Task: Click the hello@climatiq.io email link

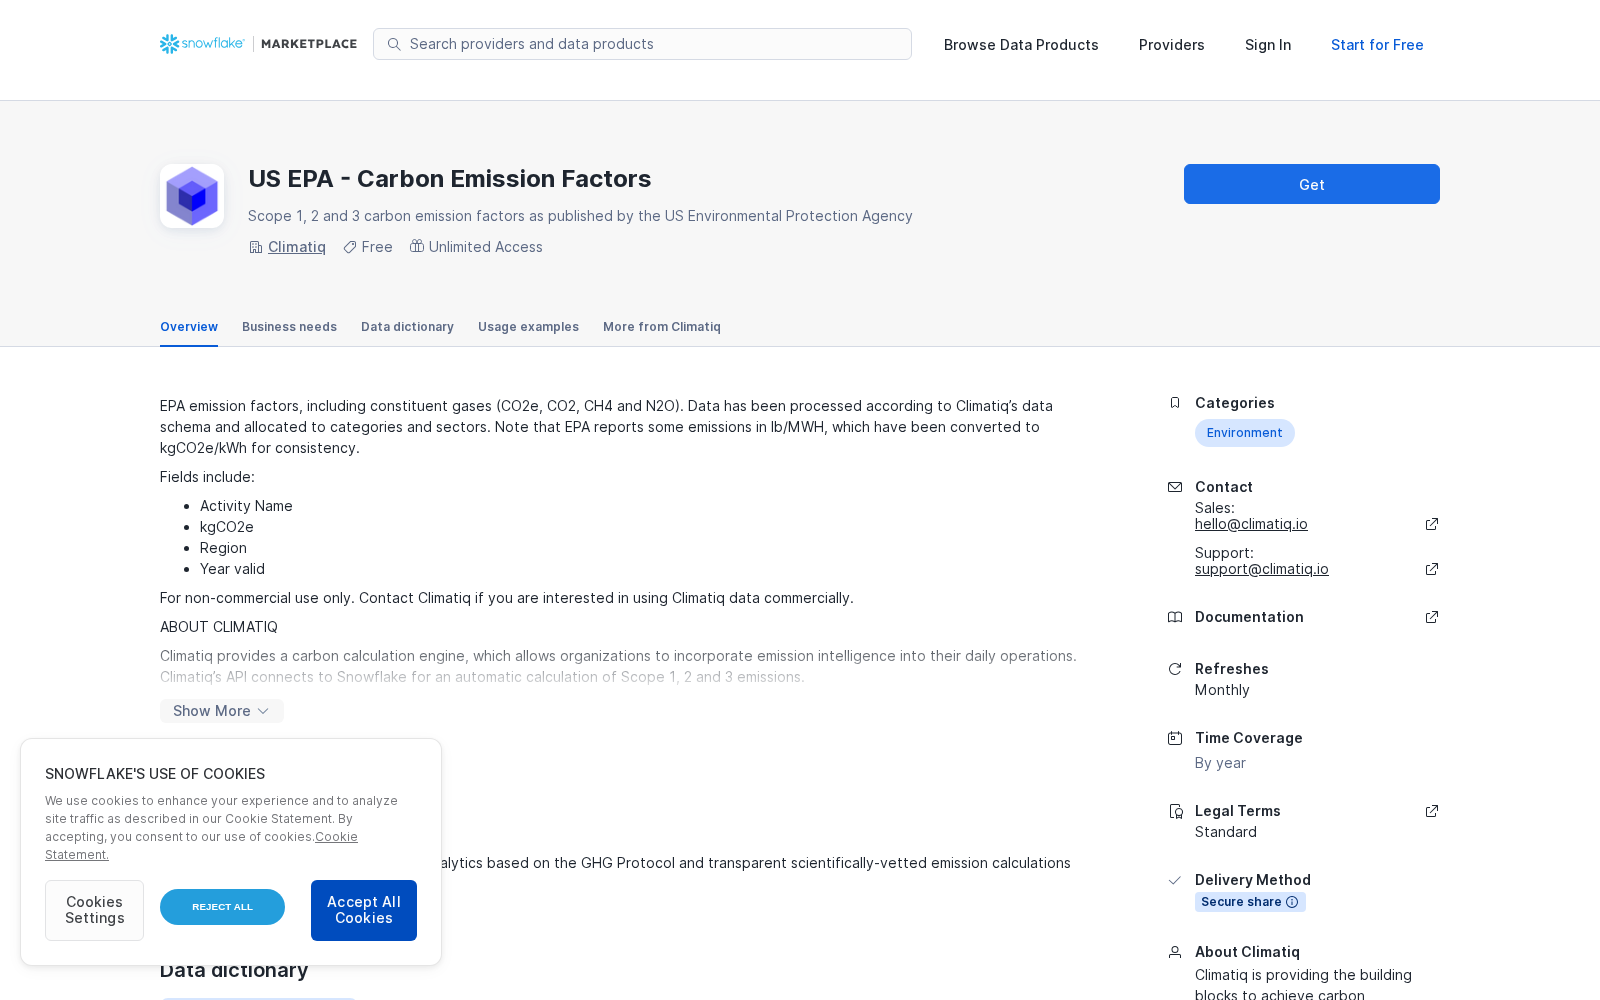Action: pyautogui.click(x=1251, y=524)
